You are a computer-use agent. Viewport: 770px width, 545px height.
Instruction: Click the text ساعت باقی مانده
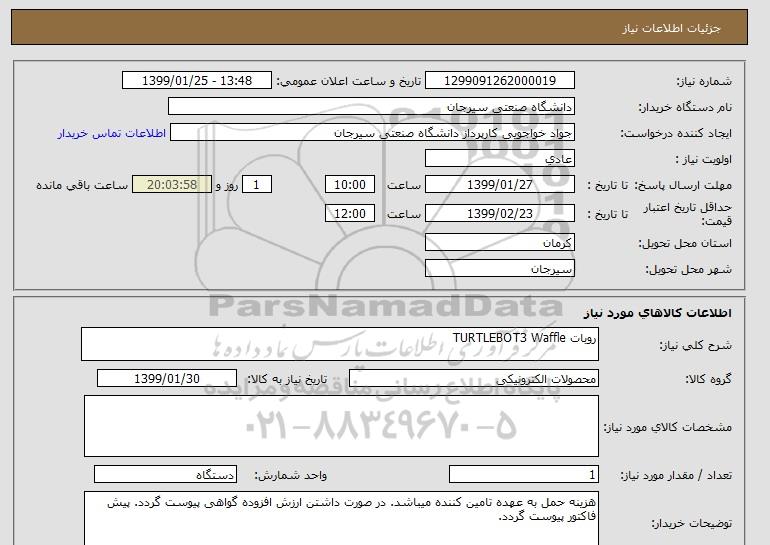82,185
